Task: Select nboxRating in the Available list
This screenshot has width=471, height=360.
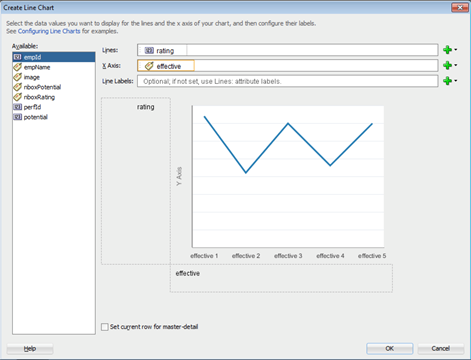Action: (54, 97)
